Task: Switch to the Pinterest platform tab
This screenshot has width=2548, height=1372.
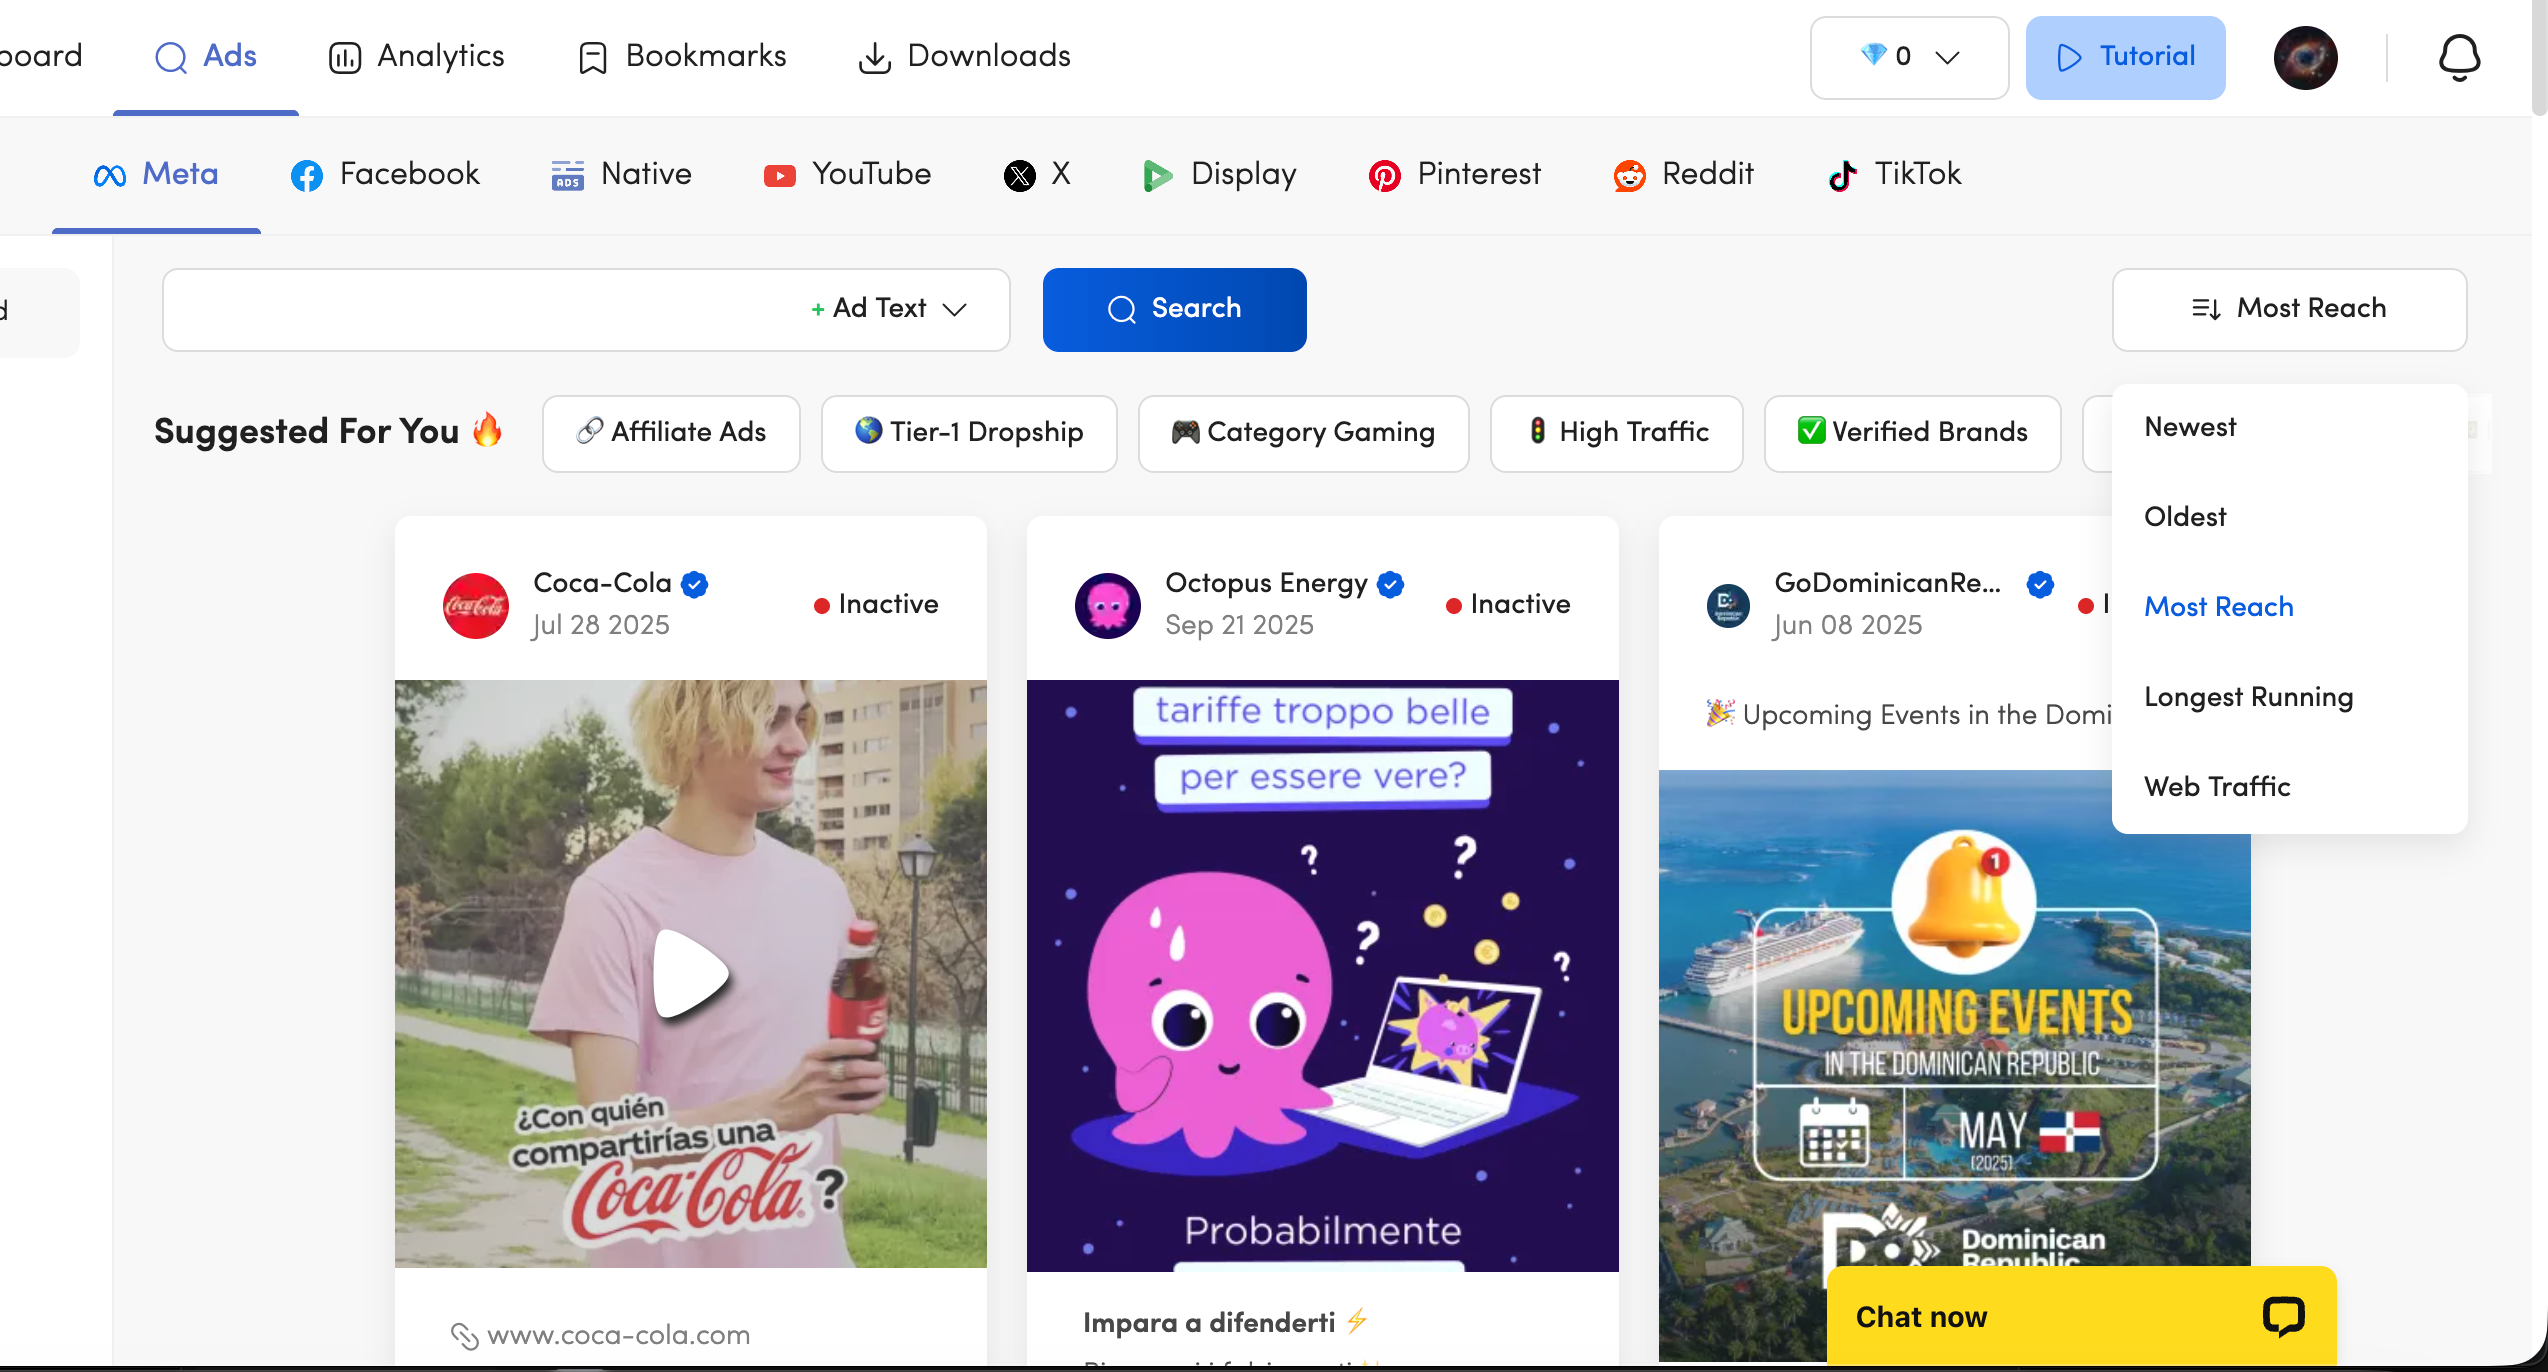Action: (1455, 174)
